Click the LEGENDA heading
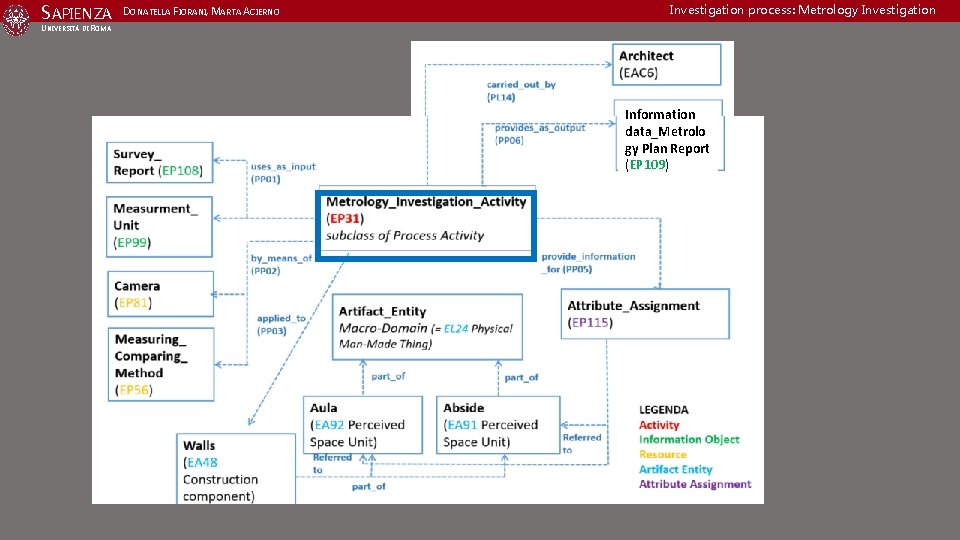 664,410
